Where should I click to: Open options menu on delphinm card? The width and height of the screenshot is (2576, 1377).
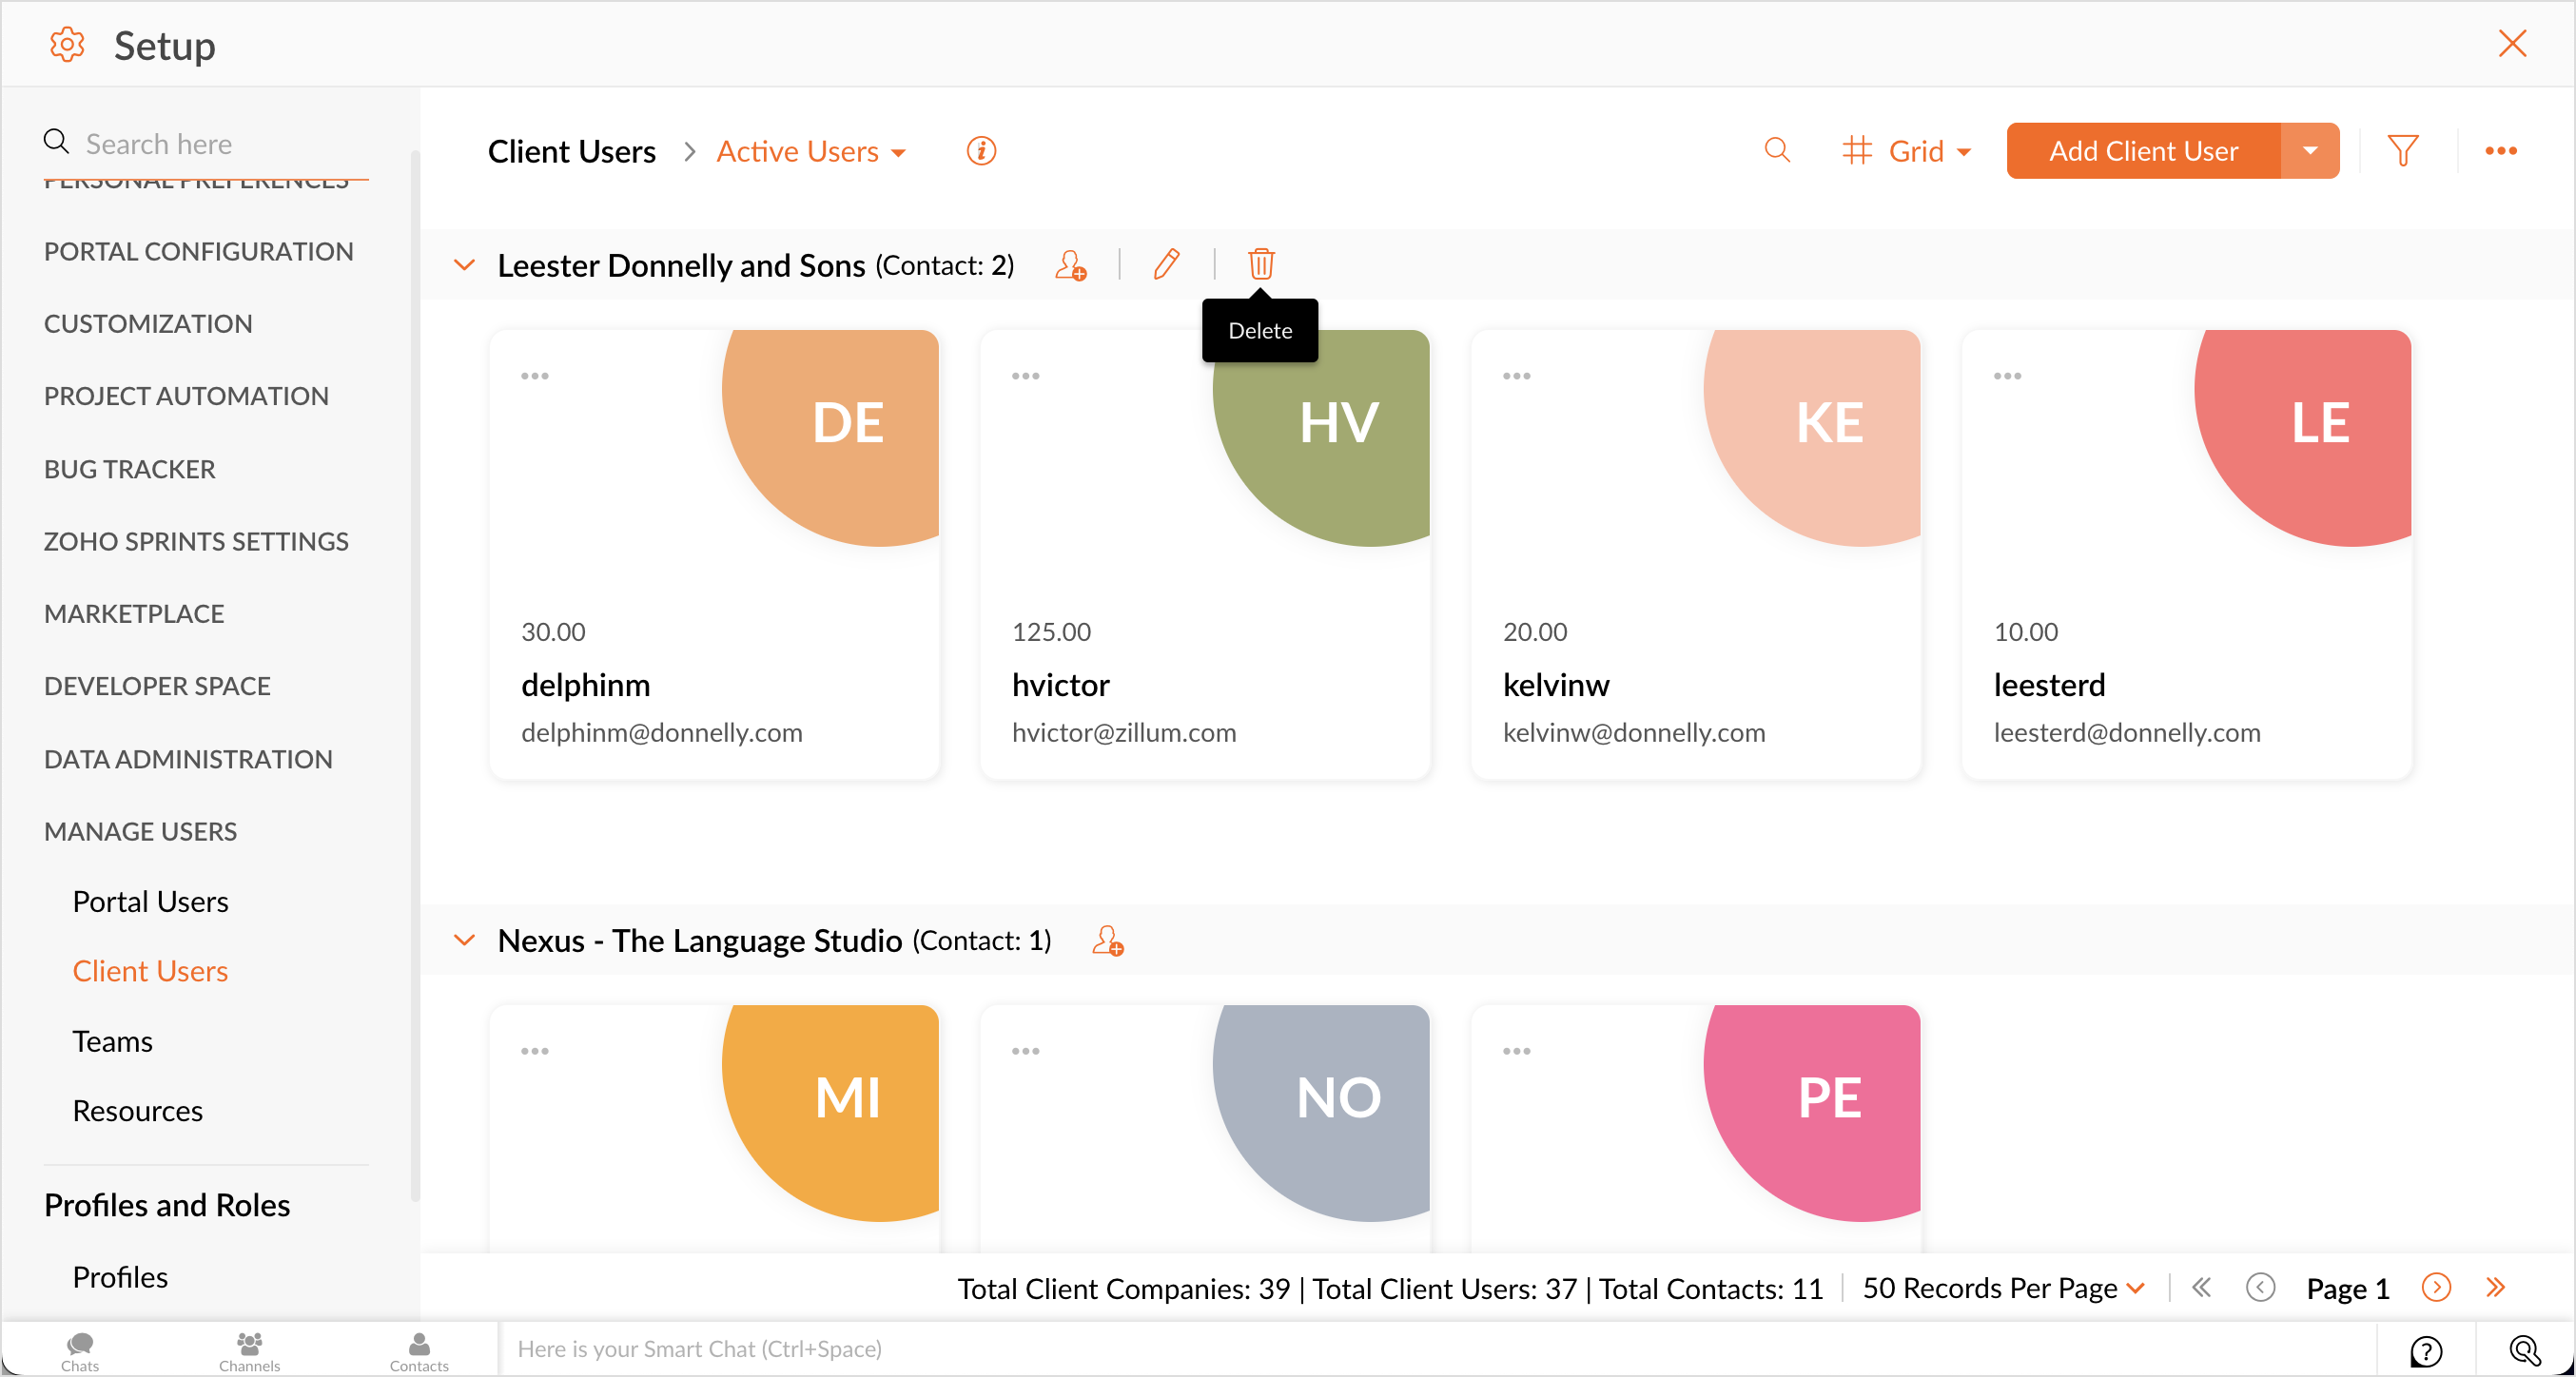(535, 376)
